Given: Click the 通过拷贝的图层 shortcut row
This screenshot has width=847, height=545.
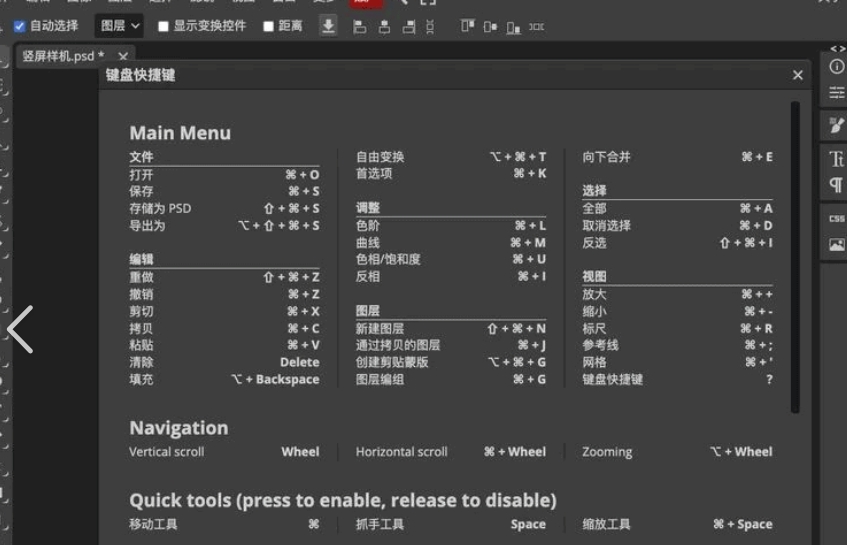Looking at the screenshot, I should point(451,345).
